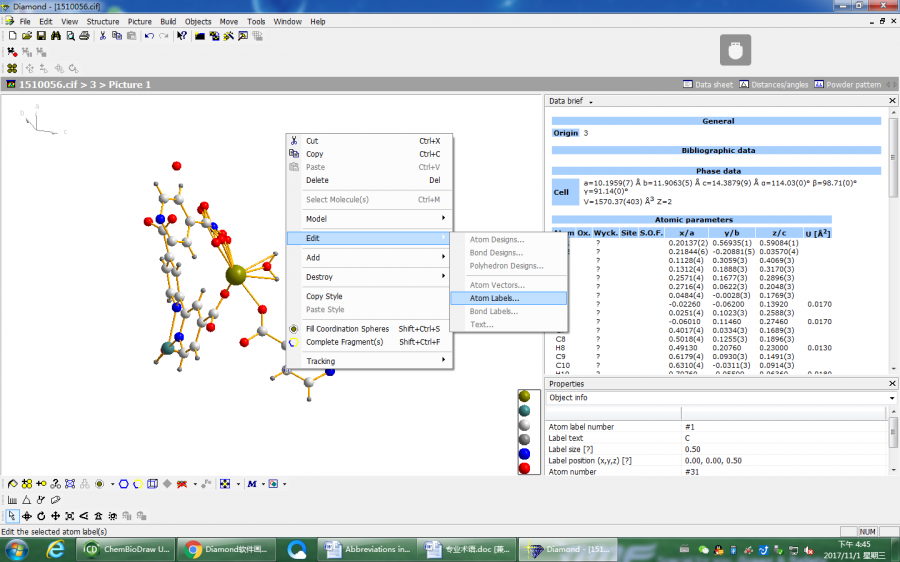The image size is (900, 562).
Task: Click the Label text value field
Action: (785, 438)
